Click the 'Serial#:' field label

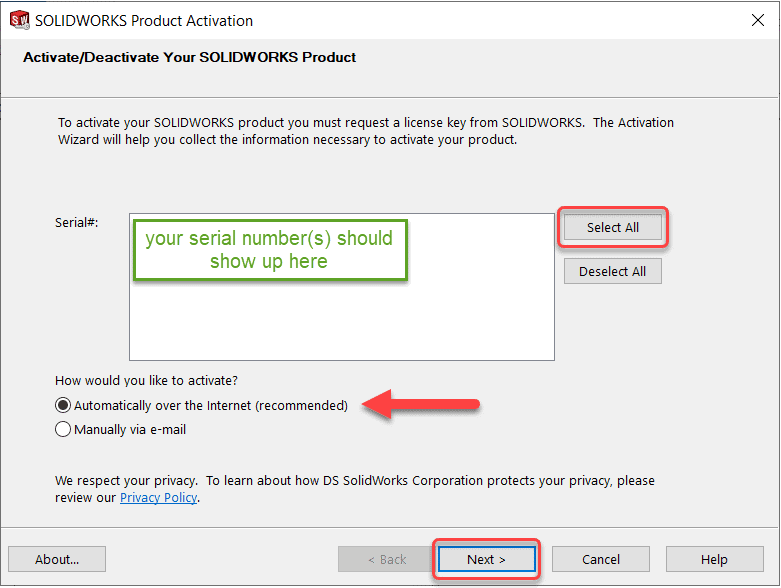click(x=77, y=222)
